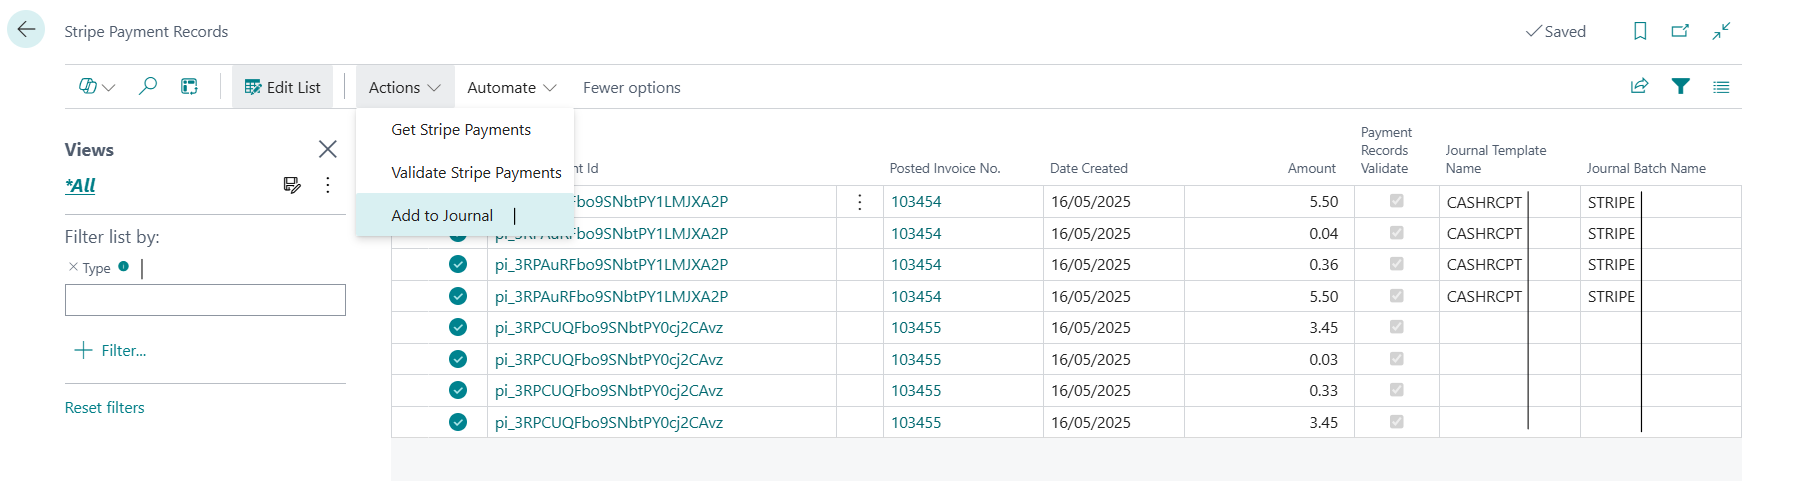The image size is (1797, 481).
Task: Collapse the page with arrows icon
Action: click(1721, 31)
